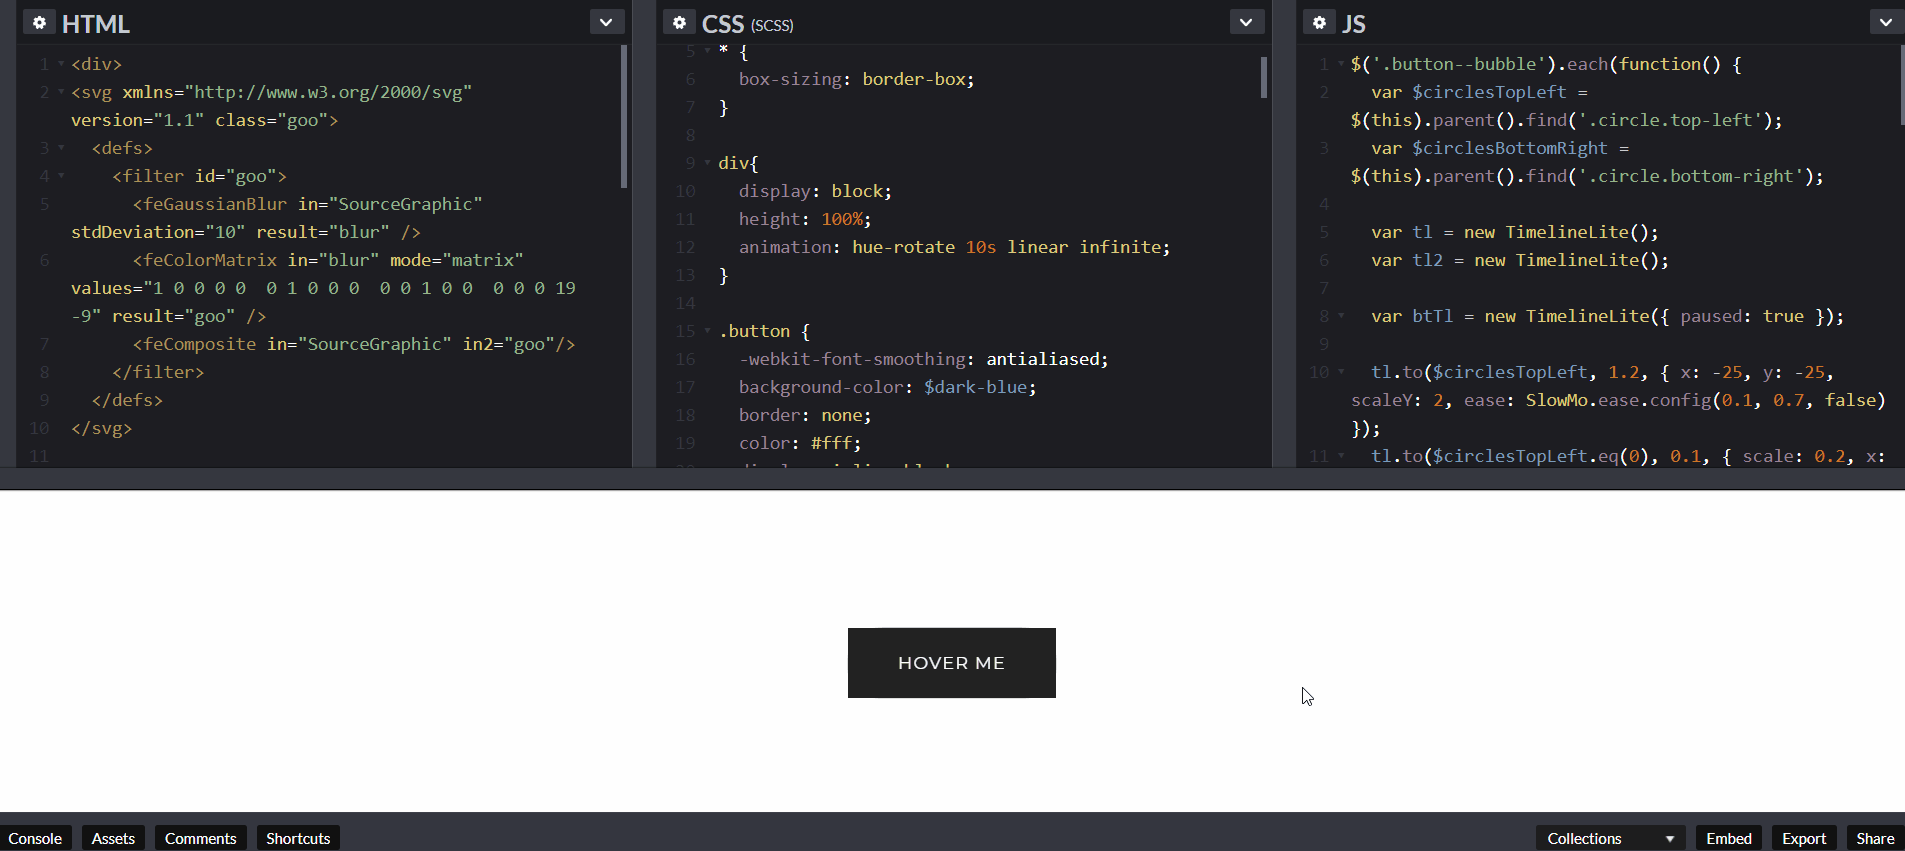The width and height of the screenshot is (1905, 851).
Task: Open CSS editor settings gear
Action: (679, 22)
